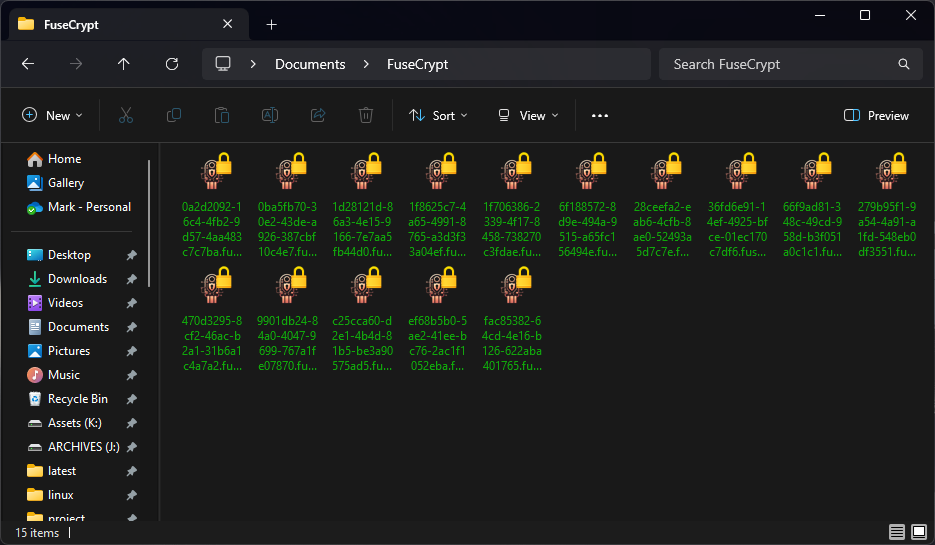Expand the Sort dropdown
The height and width of the screenshot is (545, 935).
pos(438,116)
